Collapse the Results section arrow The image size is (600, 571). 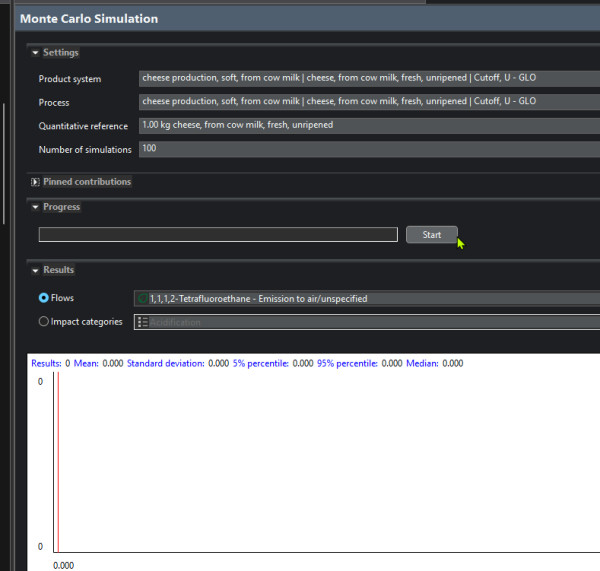[x=36, y=270]
